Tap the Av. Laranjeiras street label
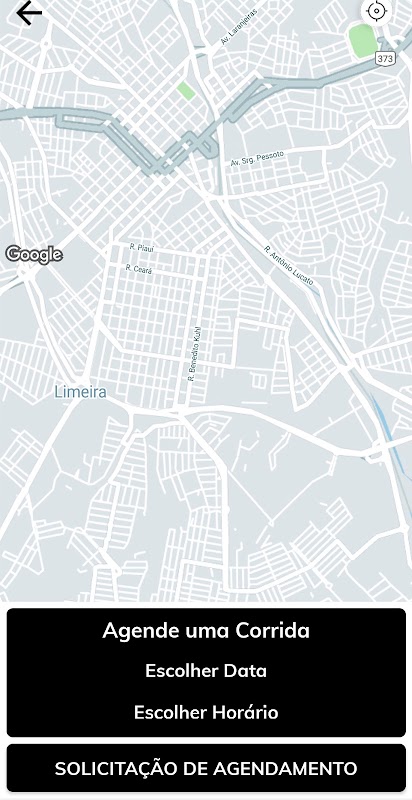Image resolution: width=412 pixels, height=800 pixels. [x=239, y=27]
